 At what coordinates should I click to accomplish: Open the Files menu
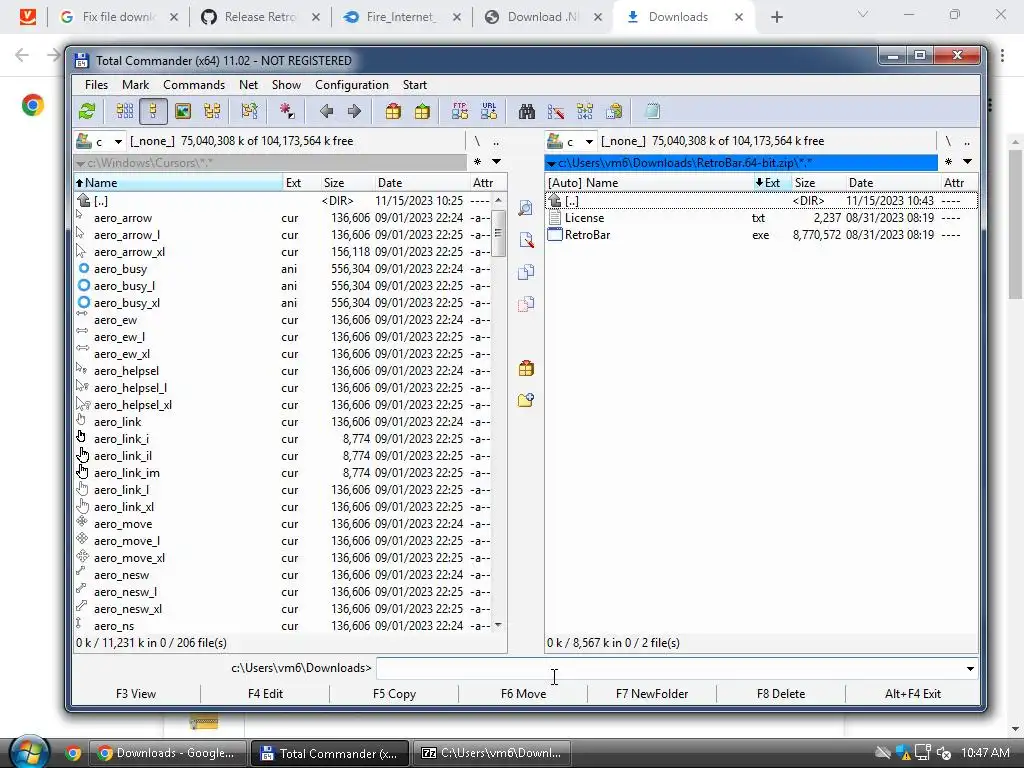point(96,85)
